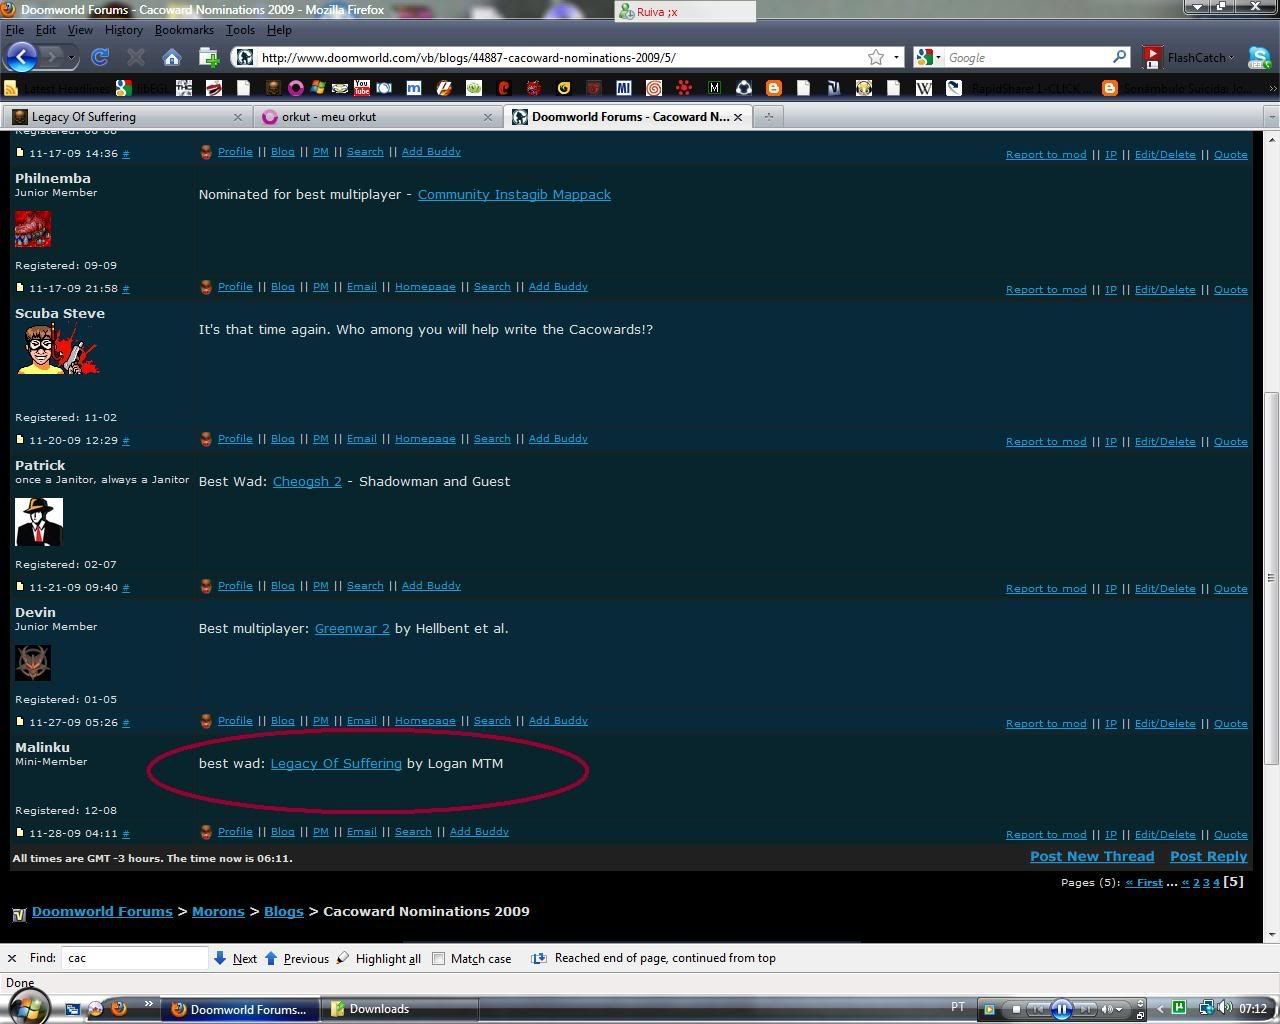Open the Greenwar 2 link
The image size is (1280, 1024).
click(352, 628)
